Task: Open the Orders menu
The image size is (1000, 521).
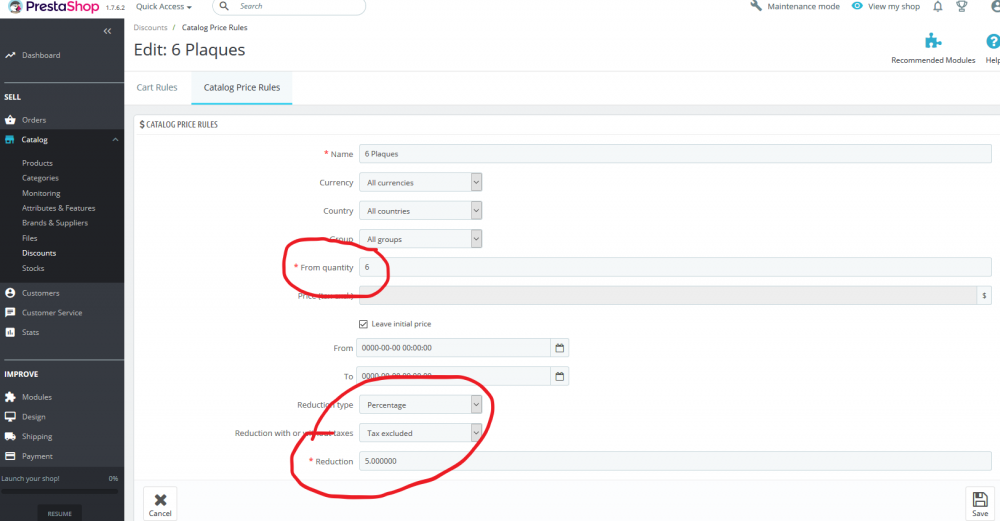Action: 34,120
